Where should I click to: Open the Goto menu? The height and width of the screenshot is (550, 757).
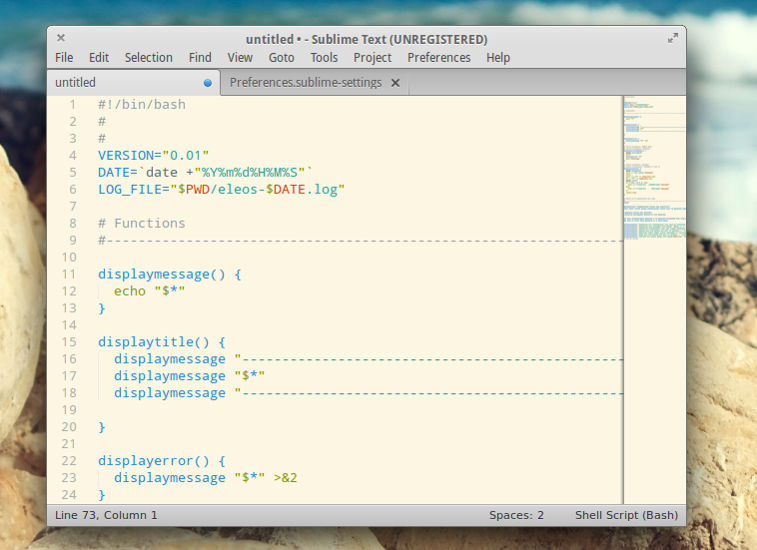point(281,57)
